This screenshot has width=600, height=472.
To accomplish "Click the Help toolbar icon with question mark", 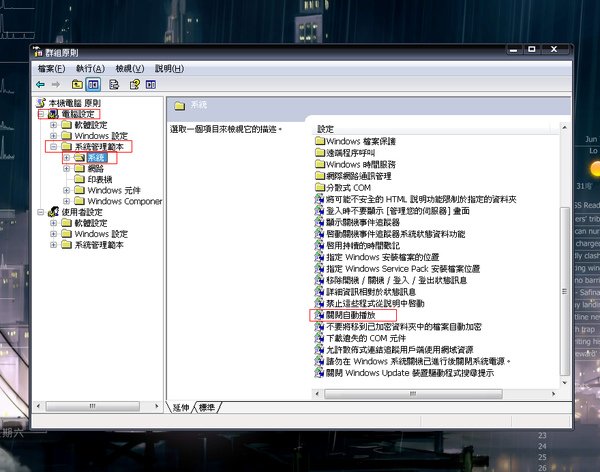I will [135, 85].
